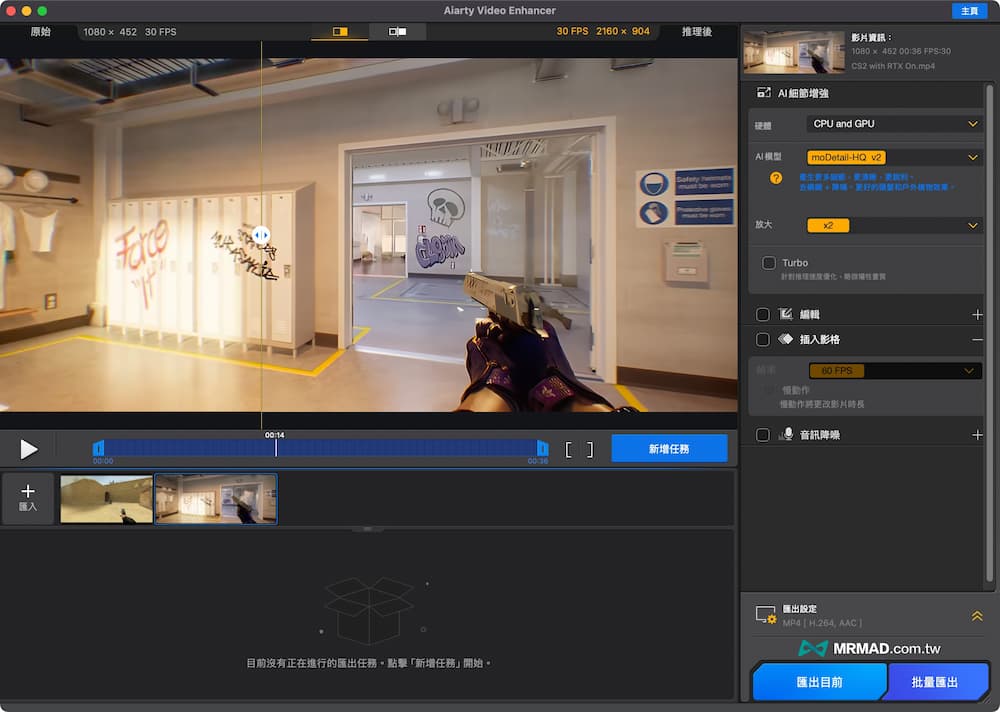Click the 新增任務 add task button
The image size is (1000, 712).
669,449
